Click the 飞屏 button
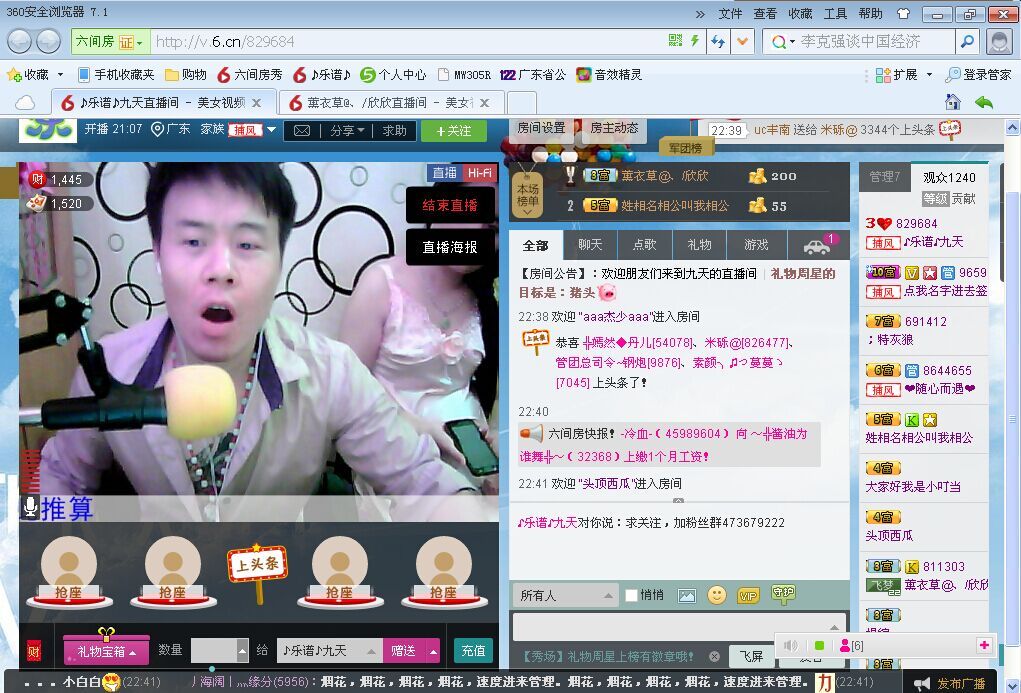 click(751, 657)
